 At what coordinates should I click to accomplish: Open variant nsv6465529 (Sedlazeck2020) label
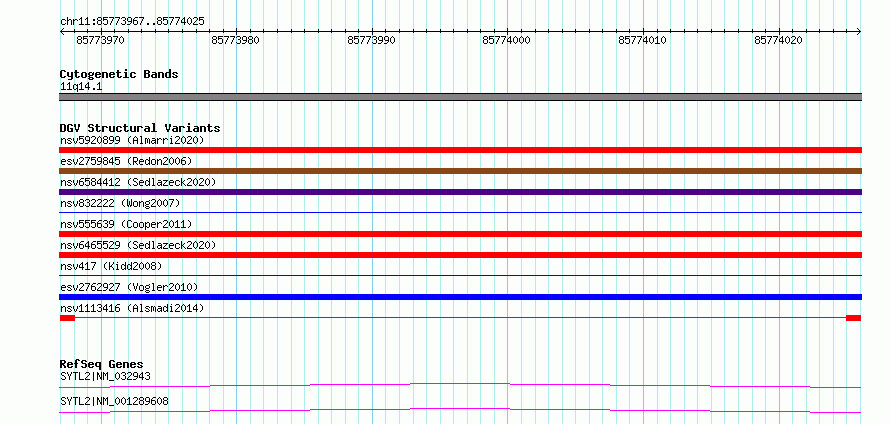pos(138,245)
